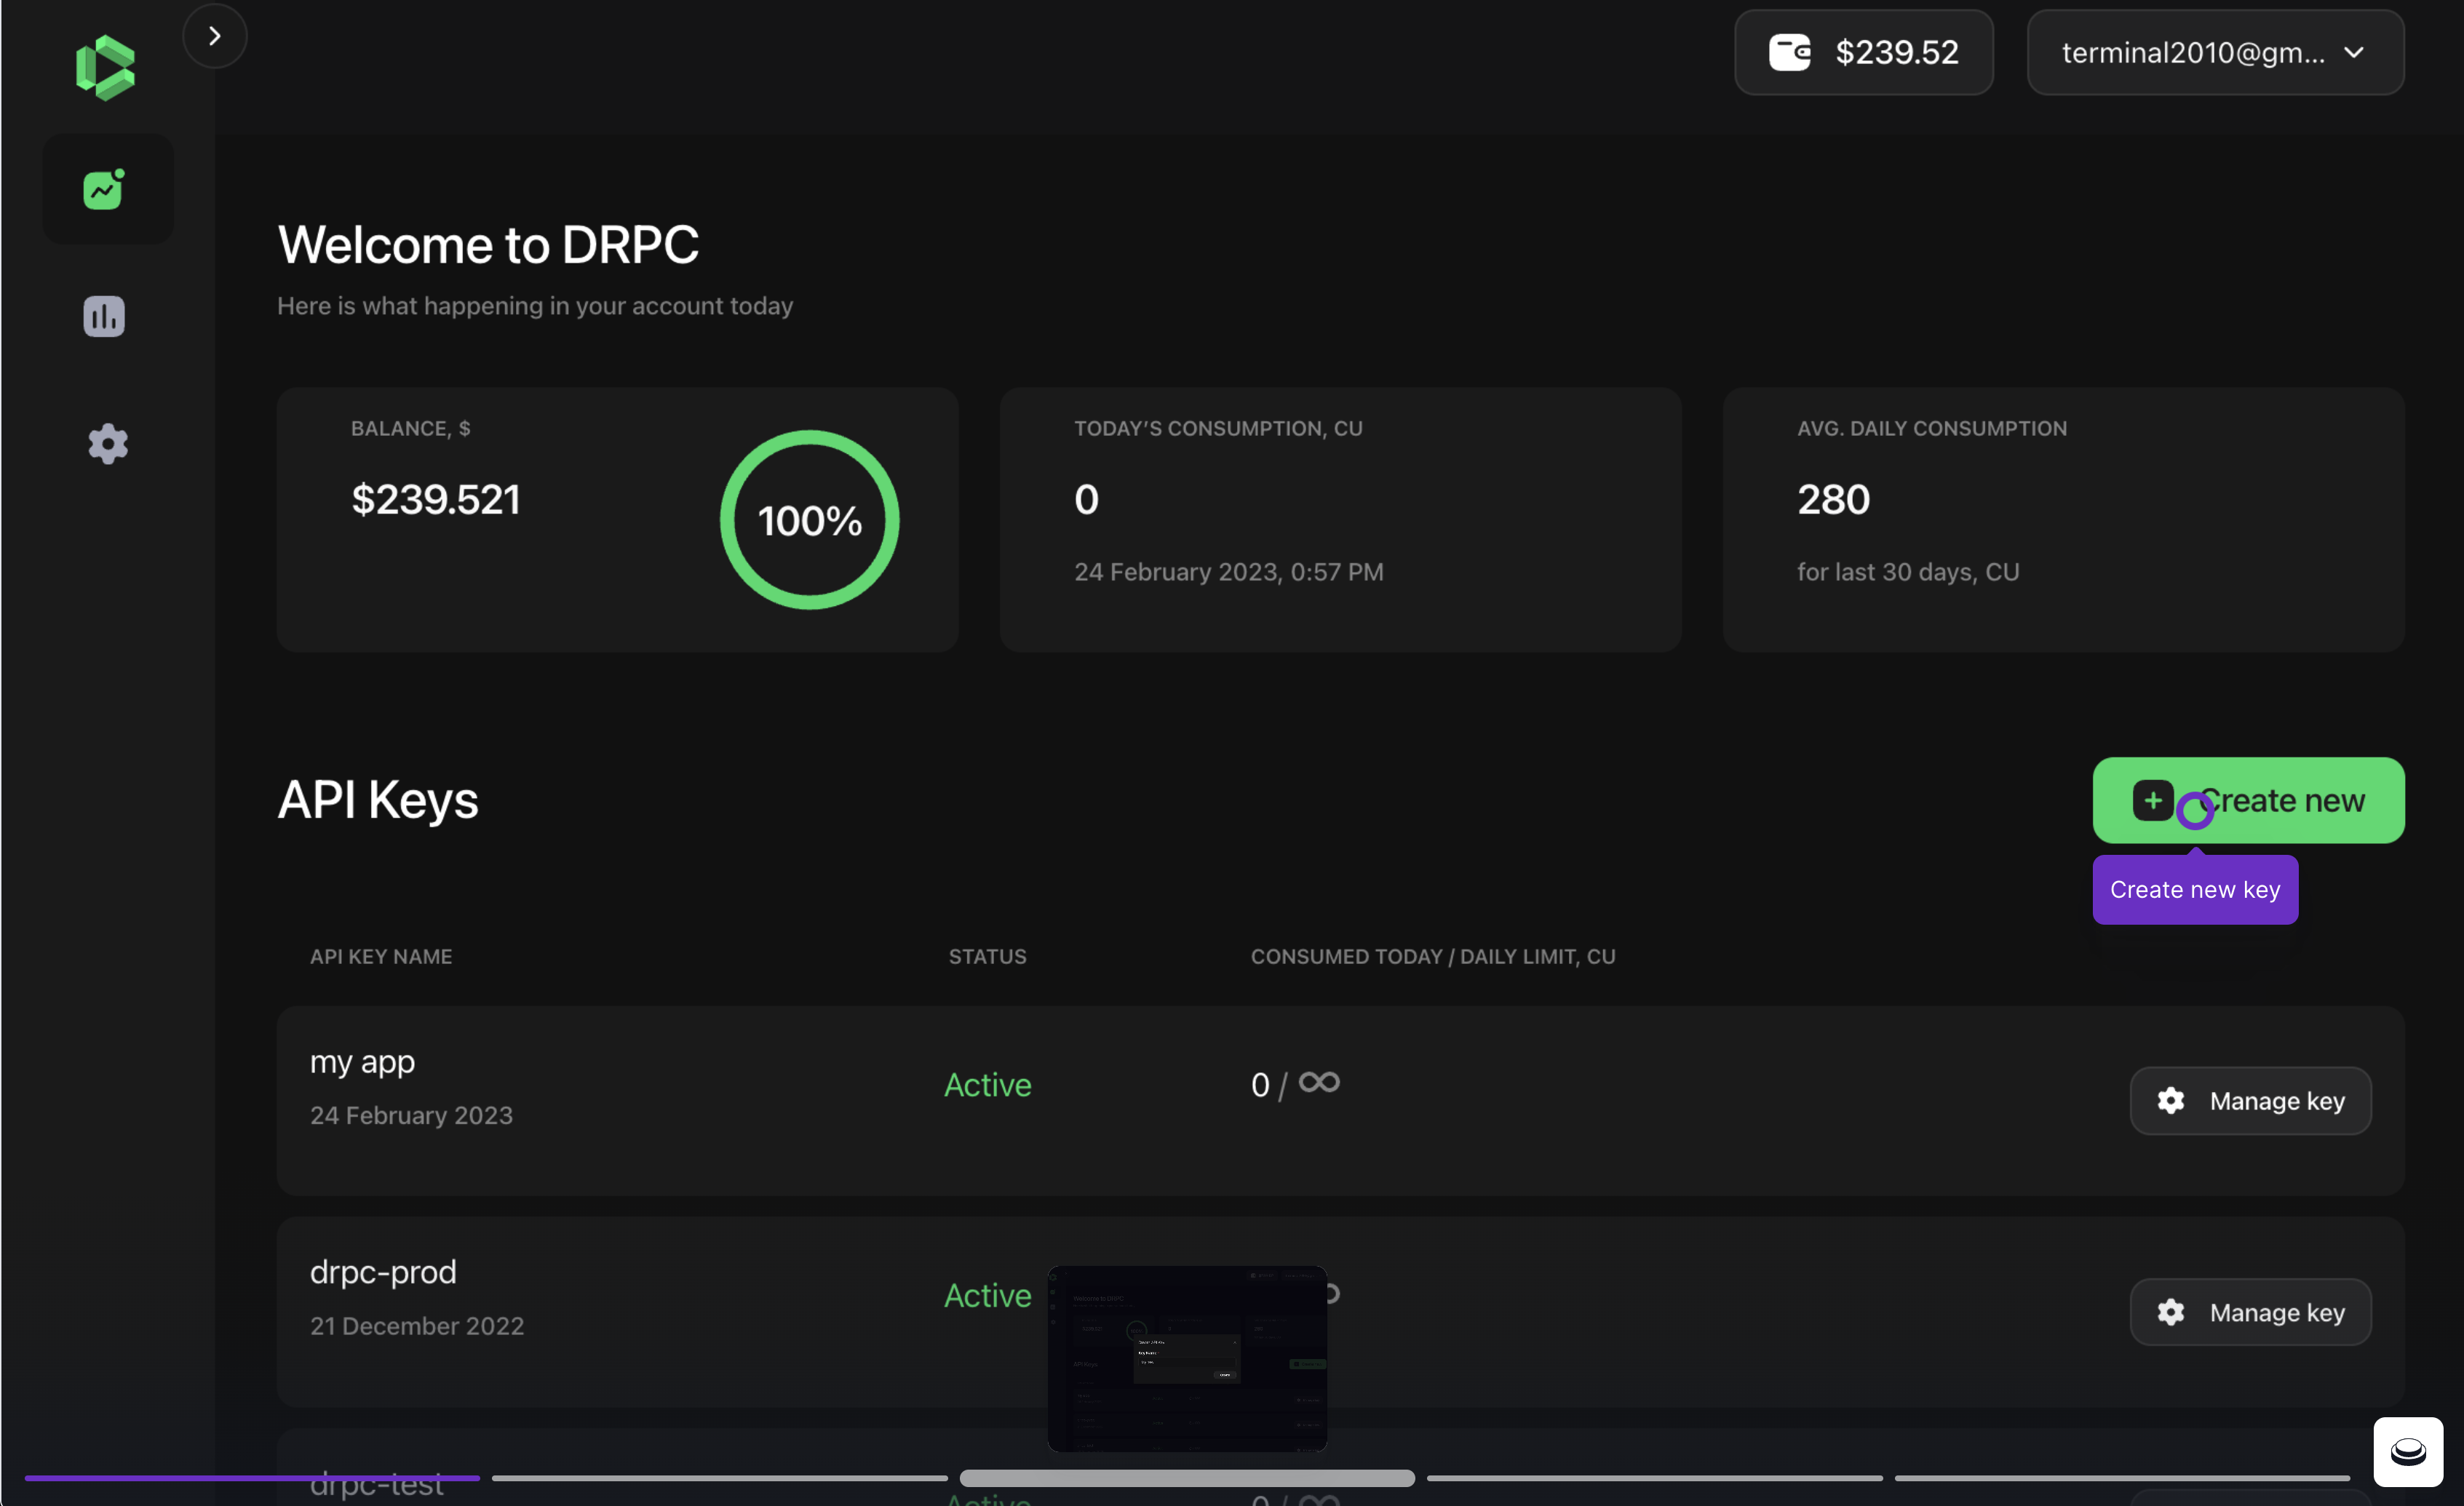Click the 100% balance progress ring
Screen dimensions: 2464x1506
click(809, 520)
